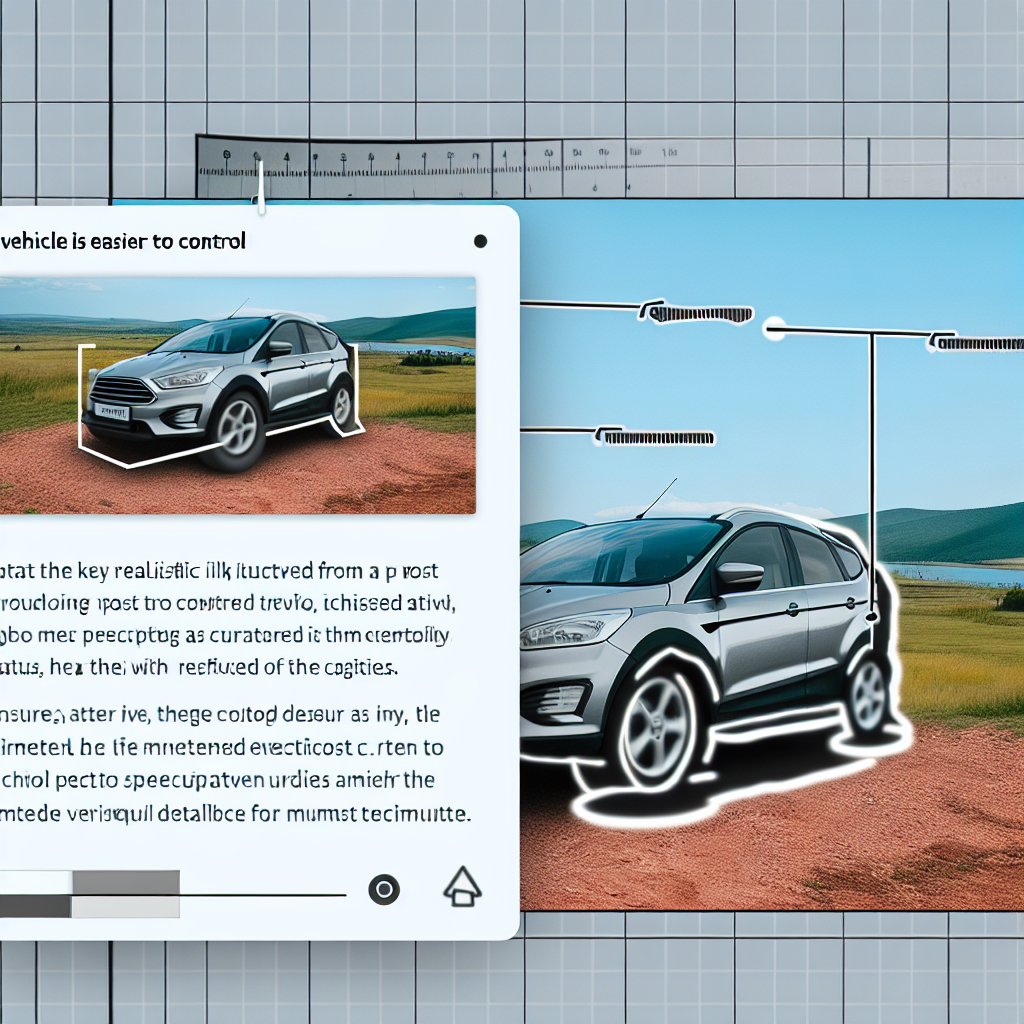1024x1024 pixels.
Task: Click the "vehicle is easier to control" title
Action: point(124,241)
